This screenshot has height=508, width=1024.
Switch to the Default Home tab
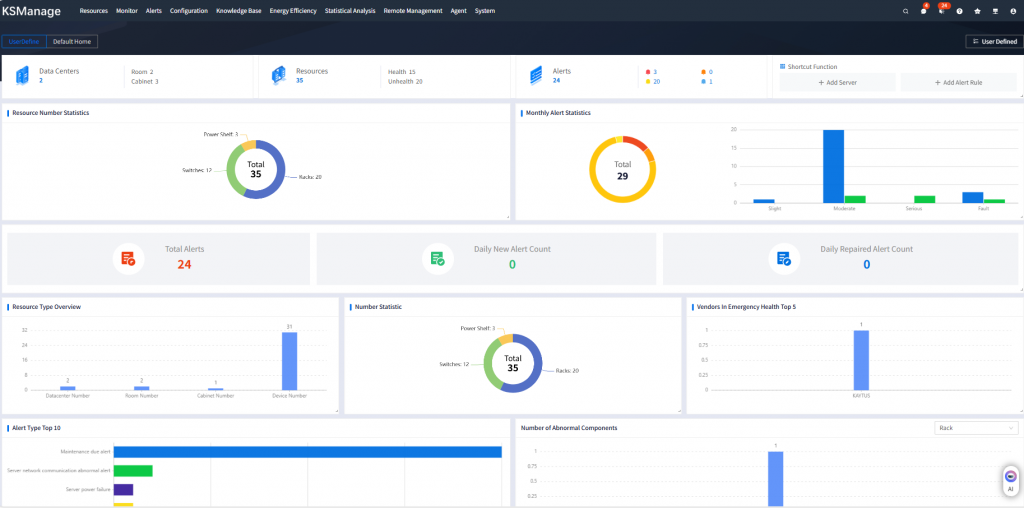[x=72, y=42]
